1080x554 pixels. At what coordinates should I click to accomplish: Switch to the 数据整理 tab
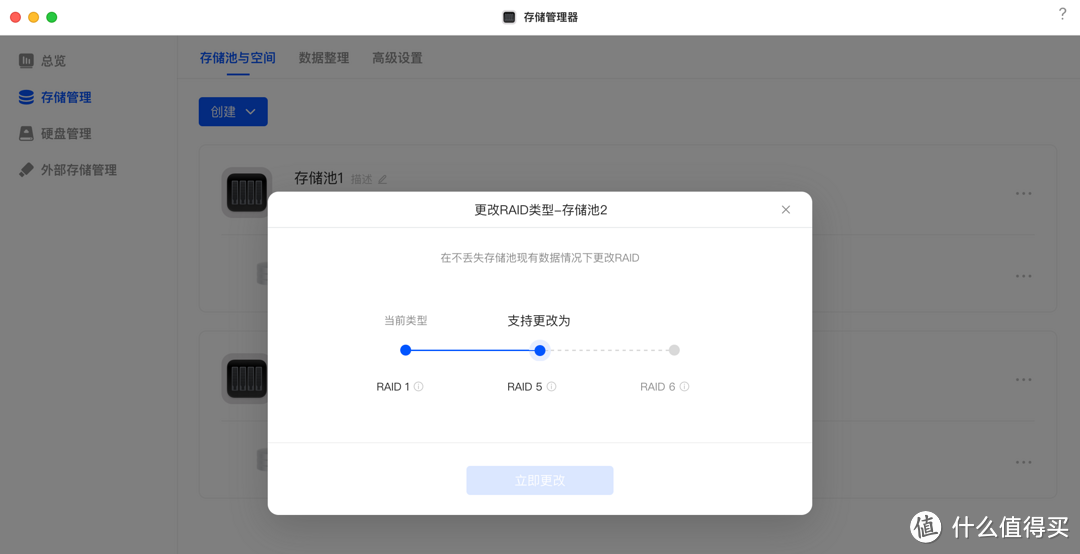coord(324,58)
